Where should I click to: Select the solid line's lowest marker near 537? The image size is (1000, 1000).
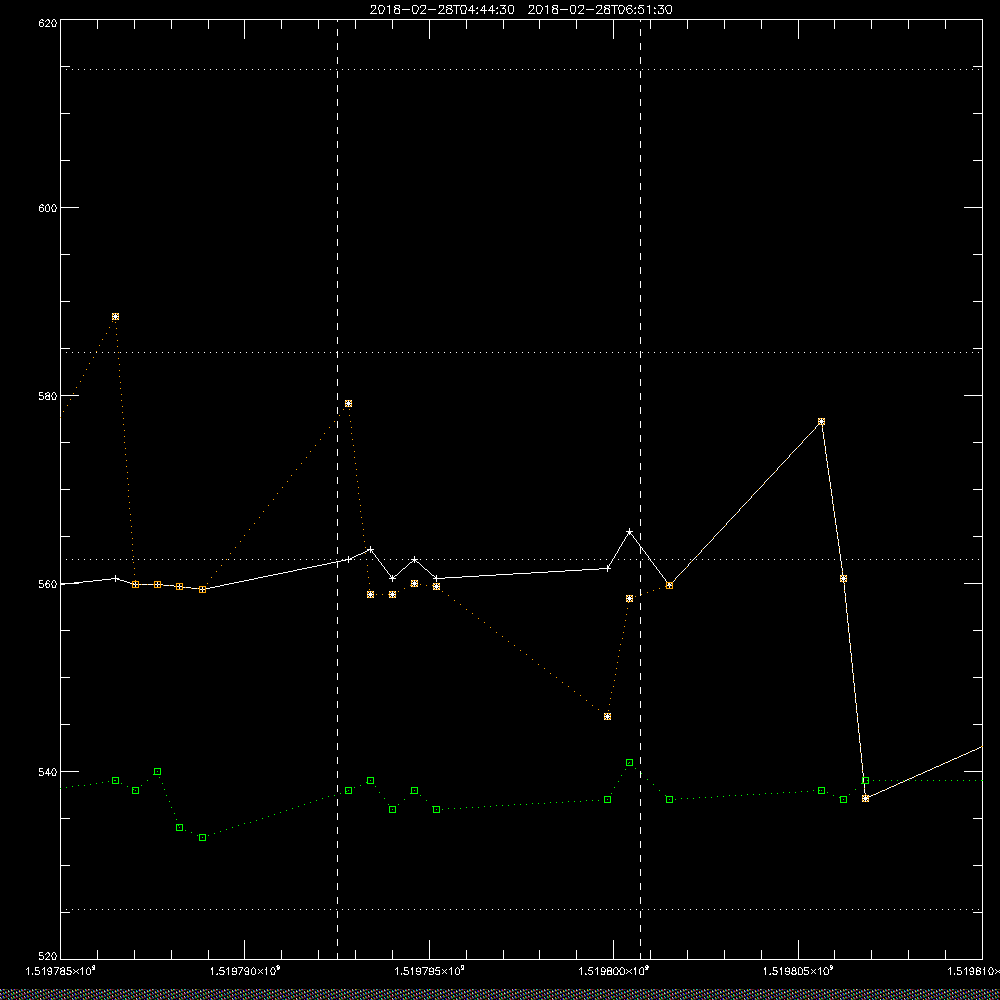[865, 798]
